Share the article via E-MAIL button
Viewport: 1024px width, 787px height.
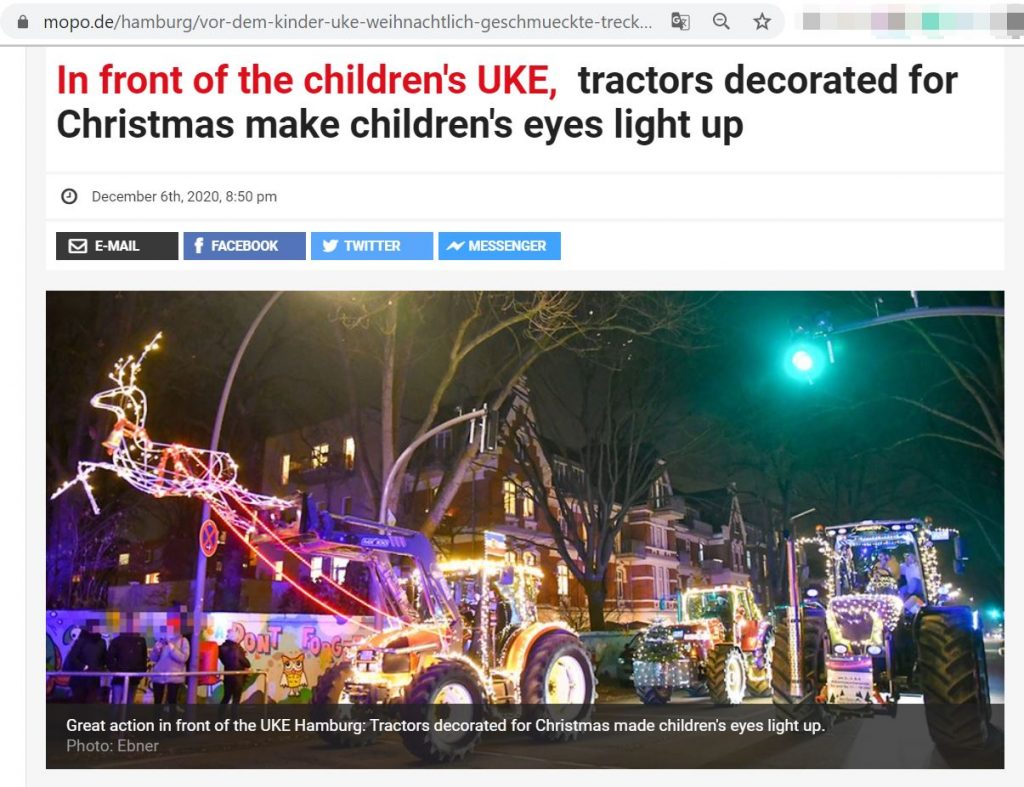[117, 246]
